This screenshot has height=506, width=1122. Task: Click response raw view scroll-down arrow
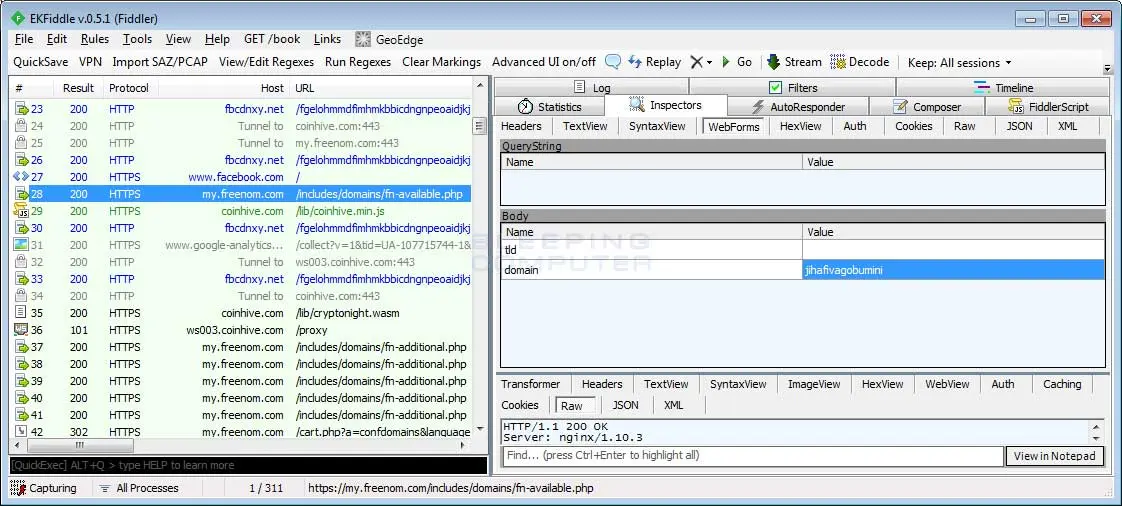point(1096,437)
